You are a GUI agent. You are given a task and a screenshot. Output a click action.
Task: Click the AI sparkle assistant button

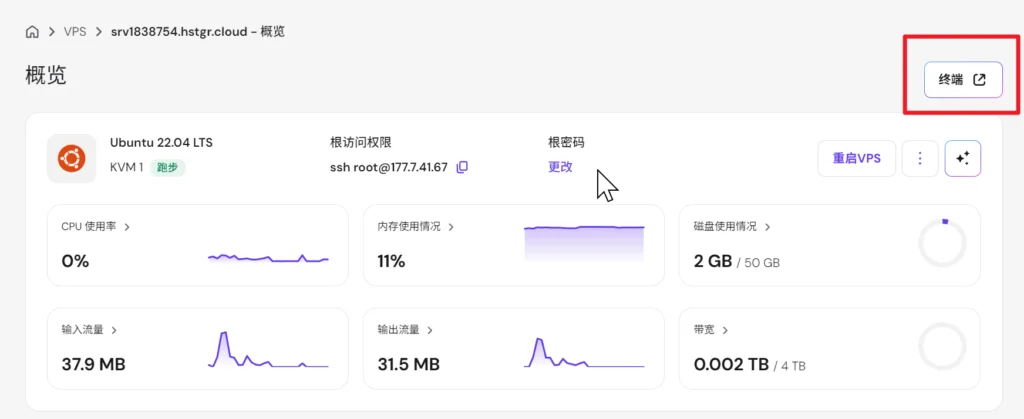(x=963, y=159)
